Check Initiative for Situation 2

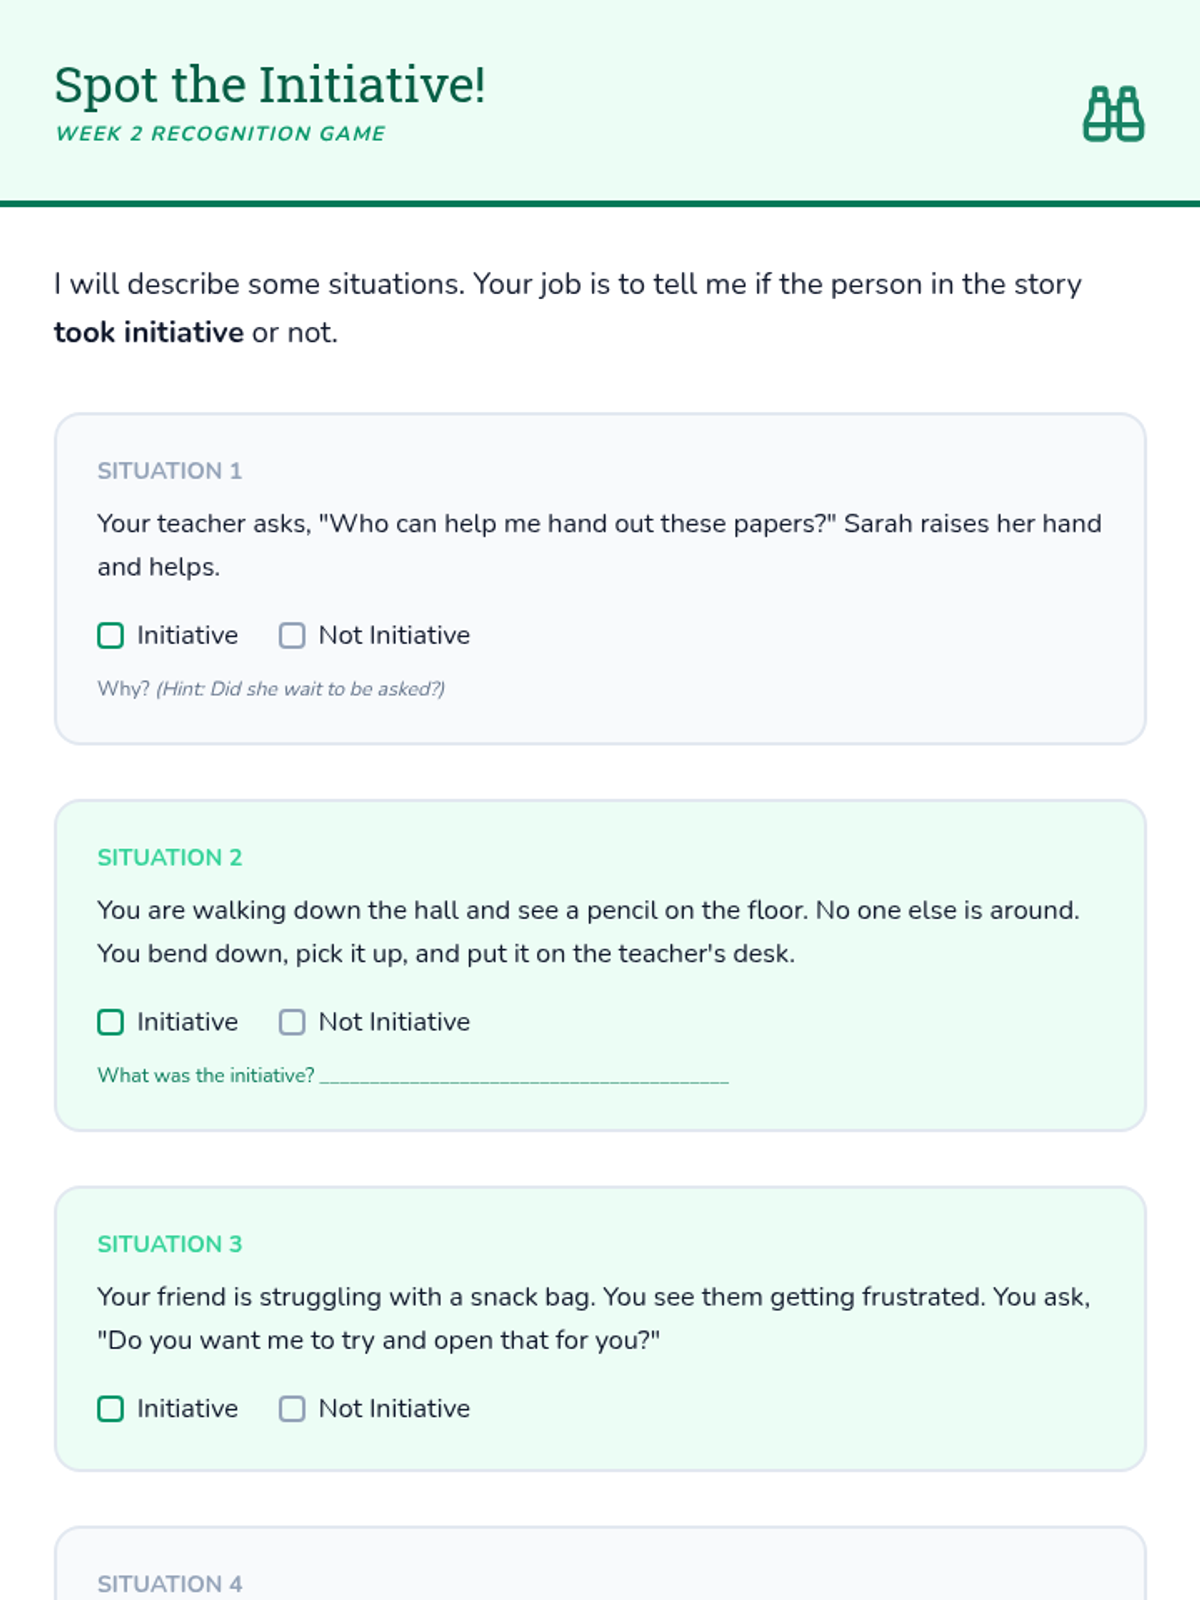tap(111, 1022)
